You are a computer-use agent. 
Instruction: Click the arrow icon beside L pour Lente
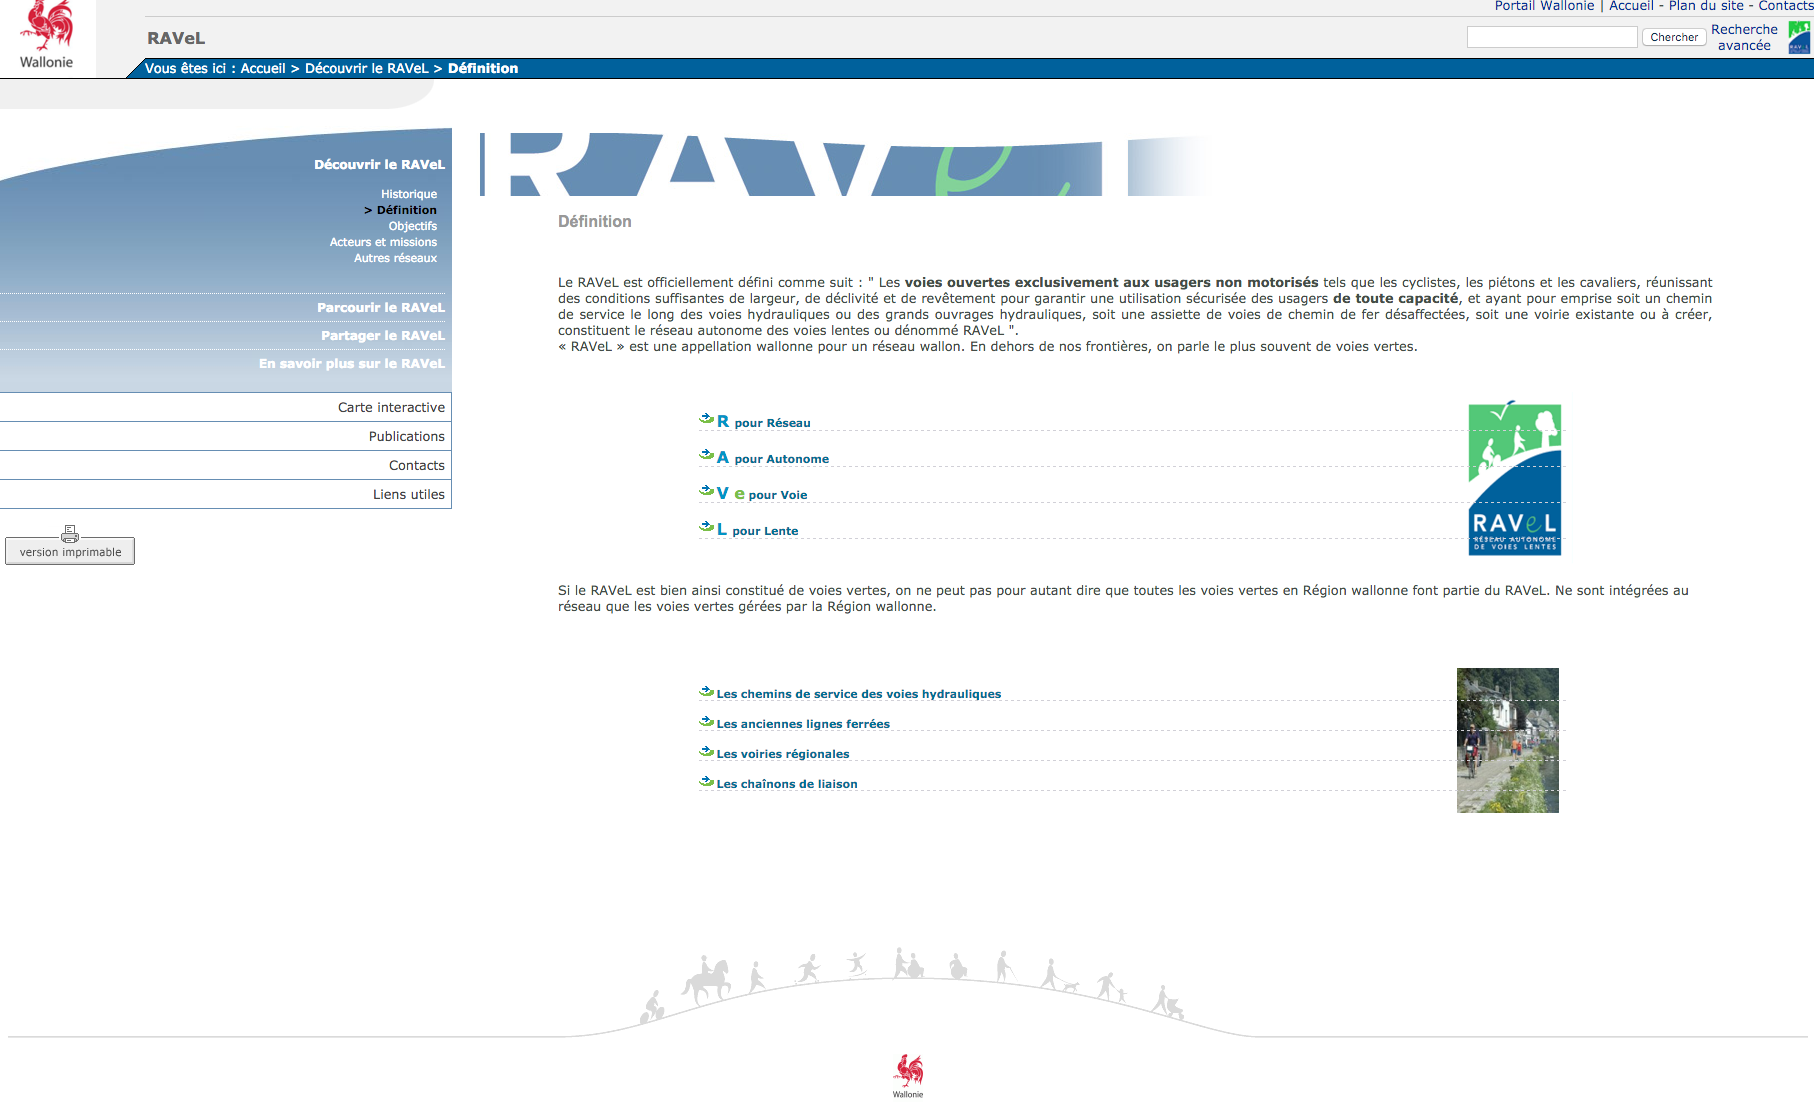tap(706, 527)
